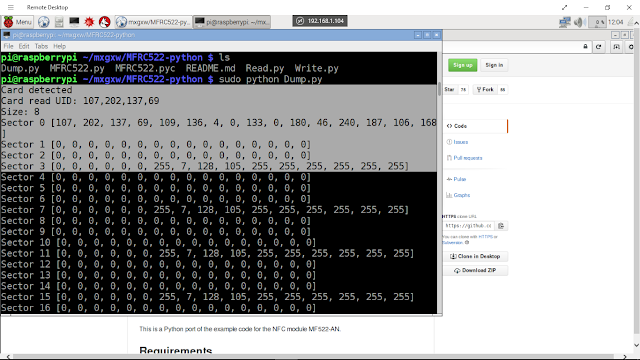Open the Pulse link
This screenshot has width=640, height=360.
click(459, 179)
